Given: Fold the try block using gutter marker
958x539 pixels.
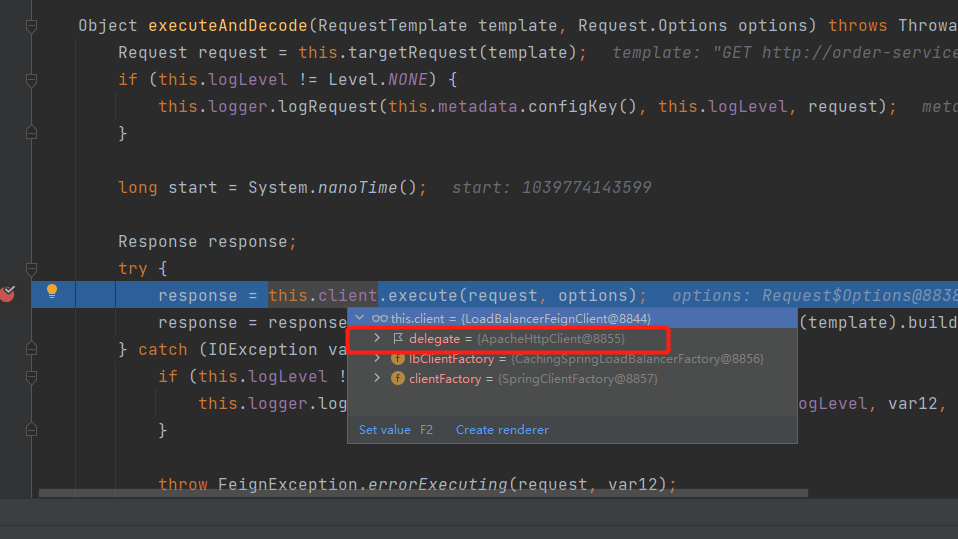Looking at the screenshot, I should [x=31, y=269].
